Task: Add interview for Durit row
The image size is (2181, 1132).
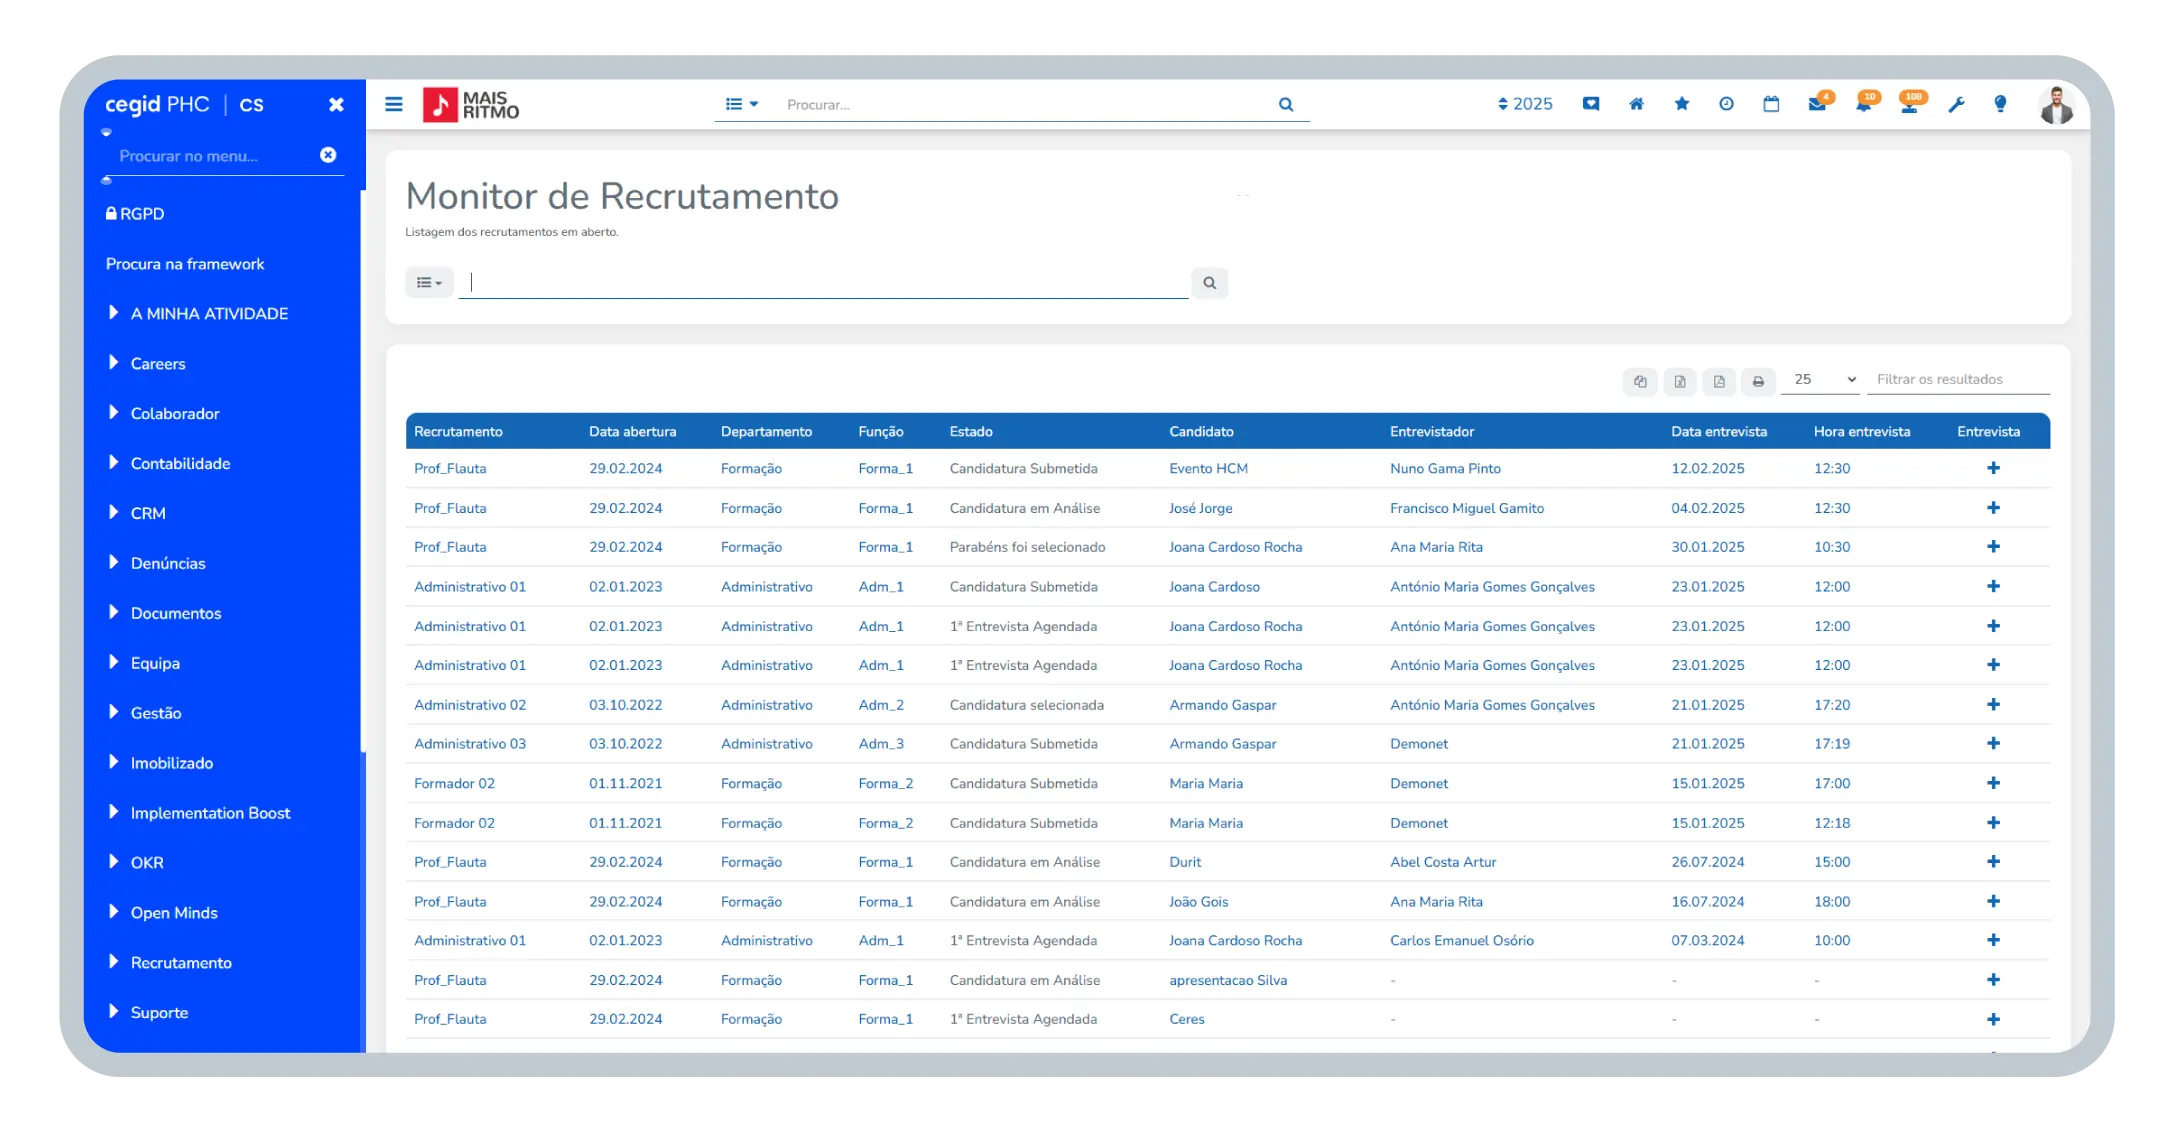Action: click(1993, 862)
